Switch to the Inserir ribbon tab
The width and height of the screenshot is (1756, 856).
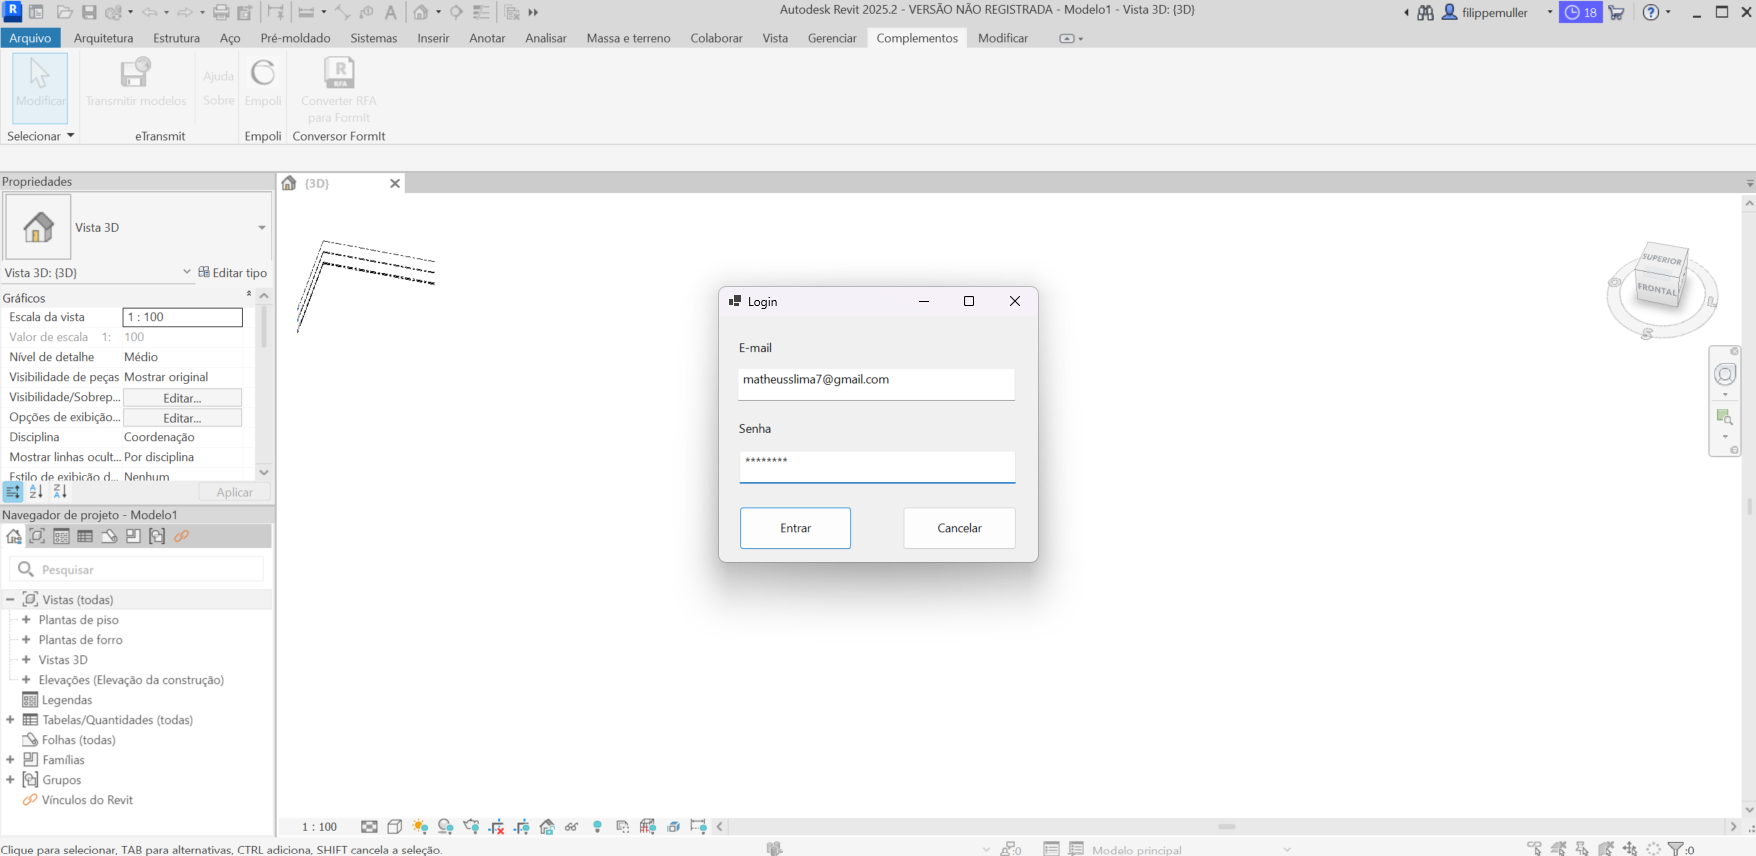click(x=433, y=38)
